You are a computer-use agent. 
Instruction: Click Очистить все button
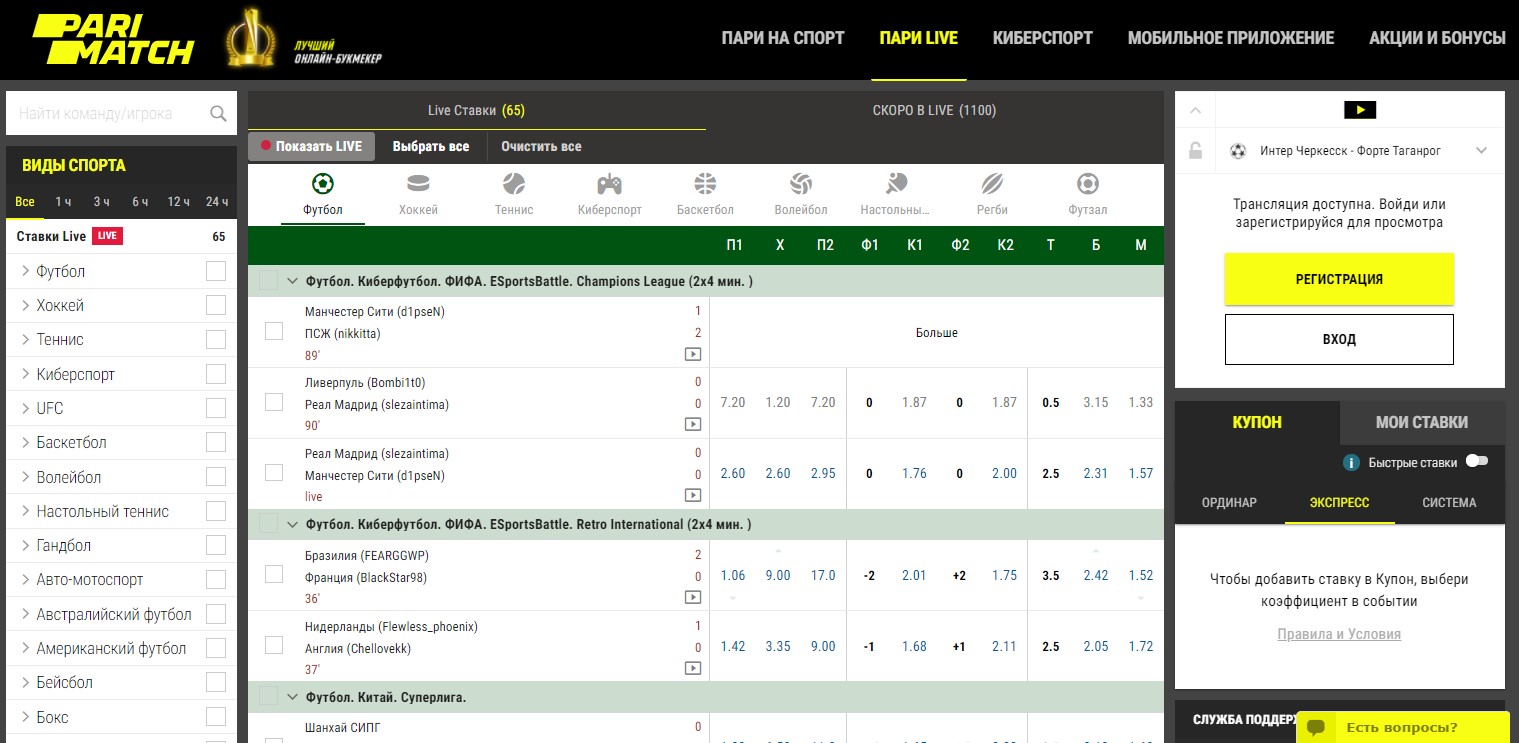[x=541, y=146]
